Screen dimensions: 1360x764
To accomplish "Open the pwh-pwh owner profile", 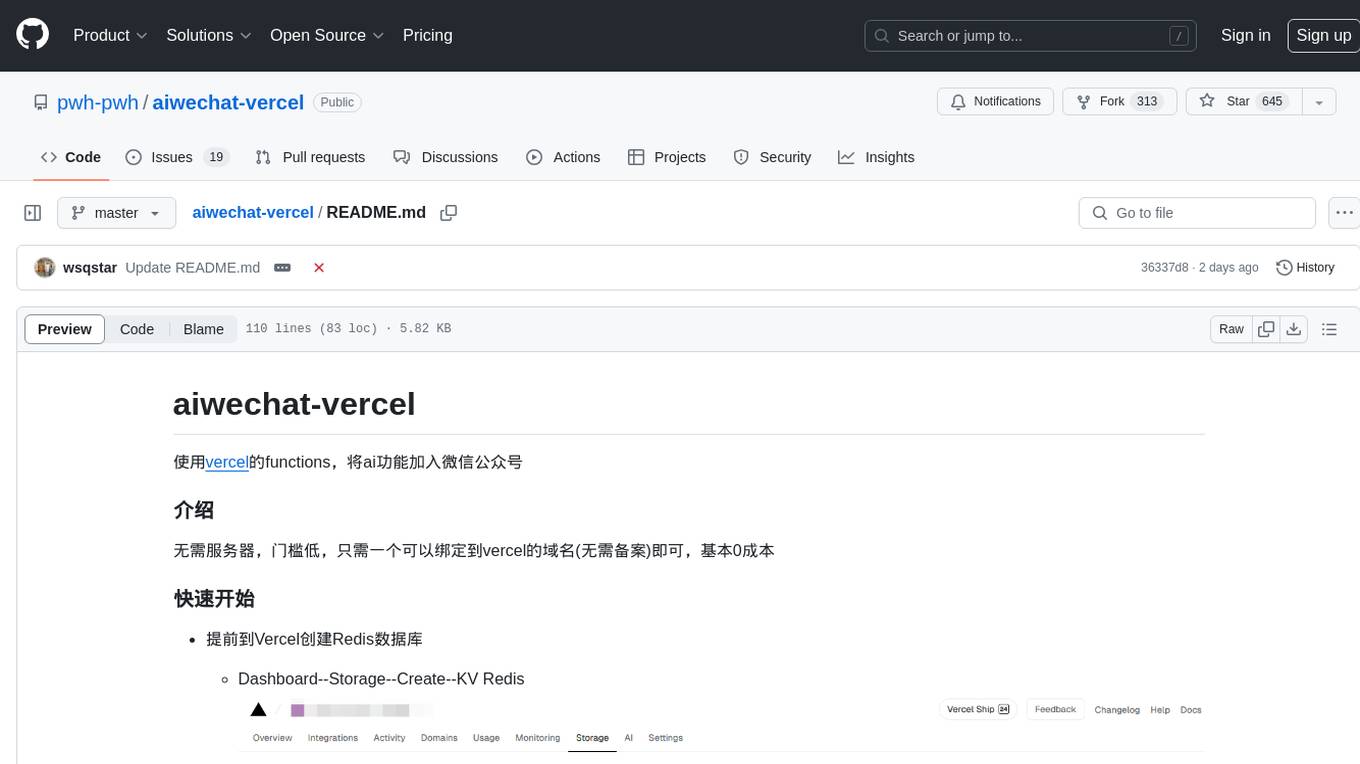I will coord(98,102).
